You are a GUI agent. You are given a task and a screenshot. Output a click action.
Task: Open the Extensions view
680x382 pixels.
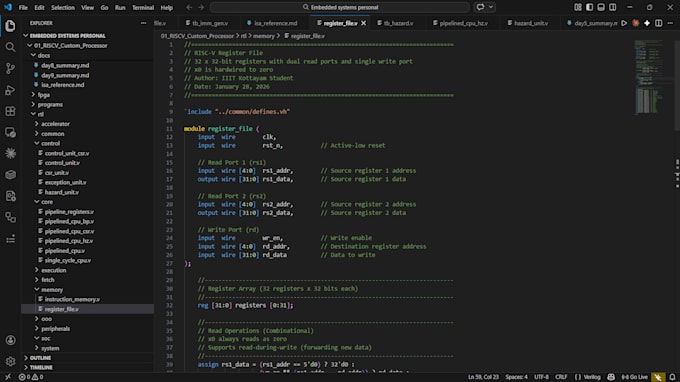pos(10,111)
